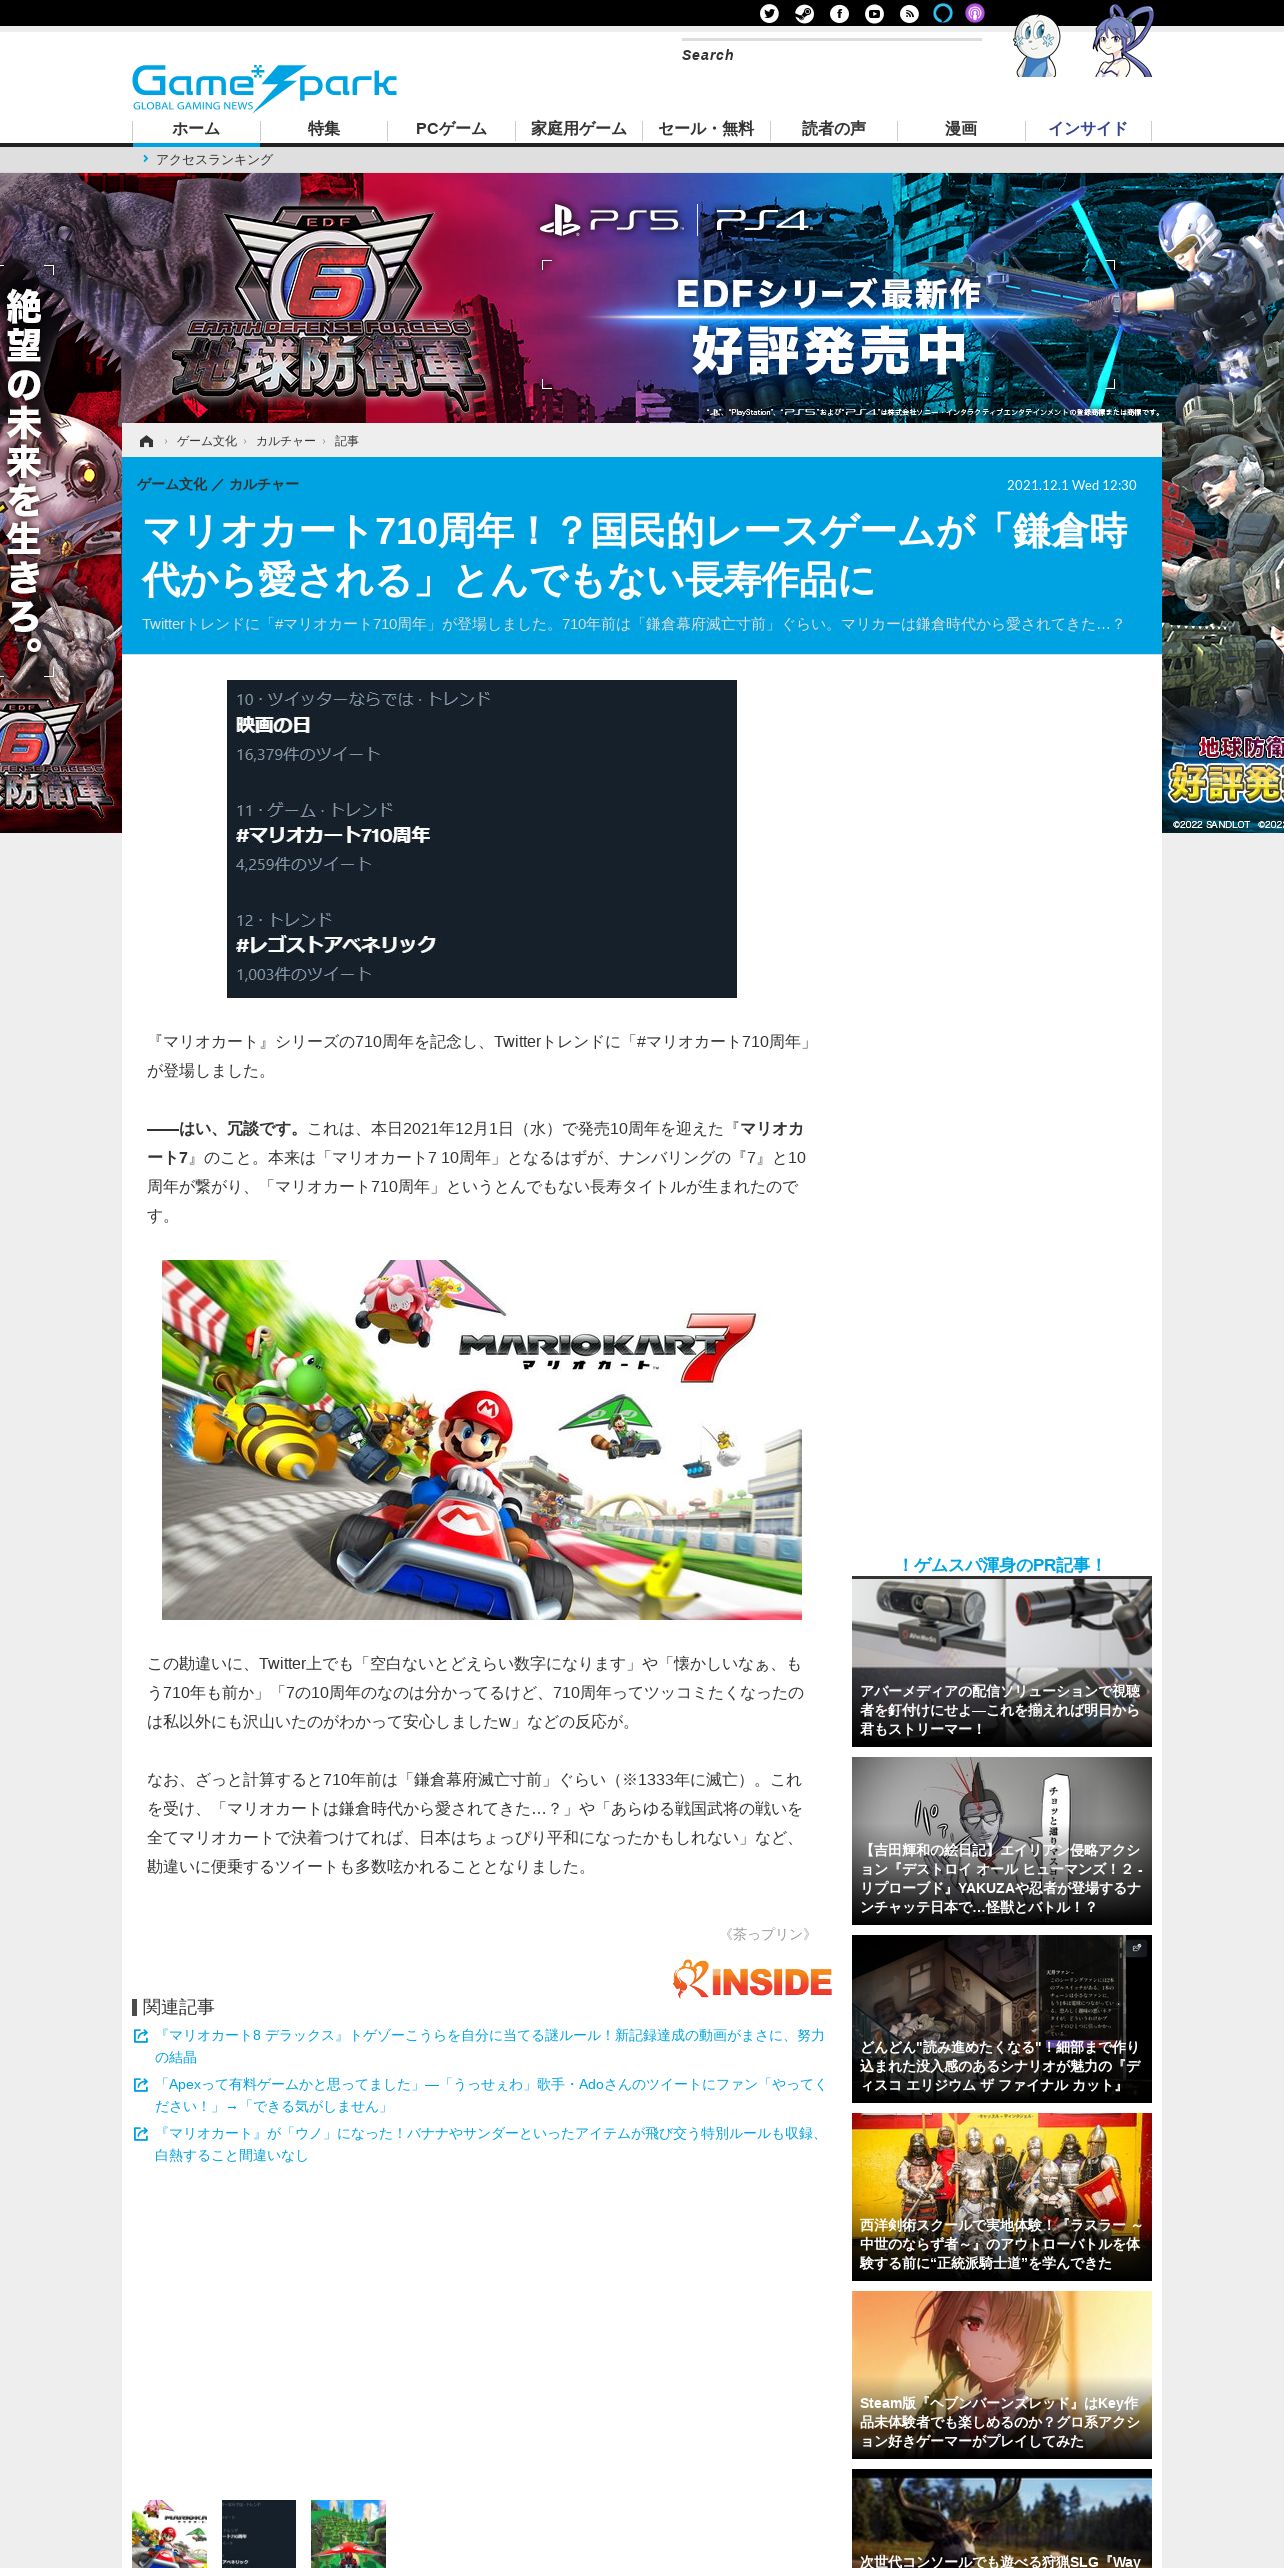Open the セール・無料 tab
This screenshot has width=1284, height=2568.
coord(706,129)
